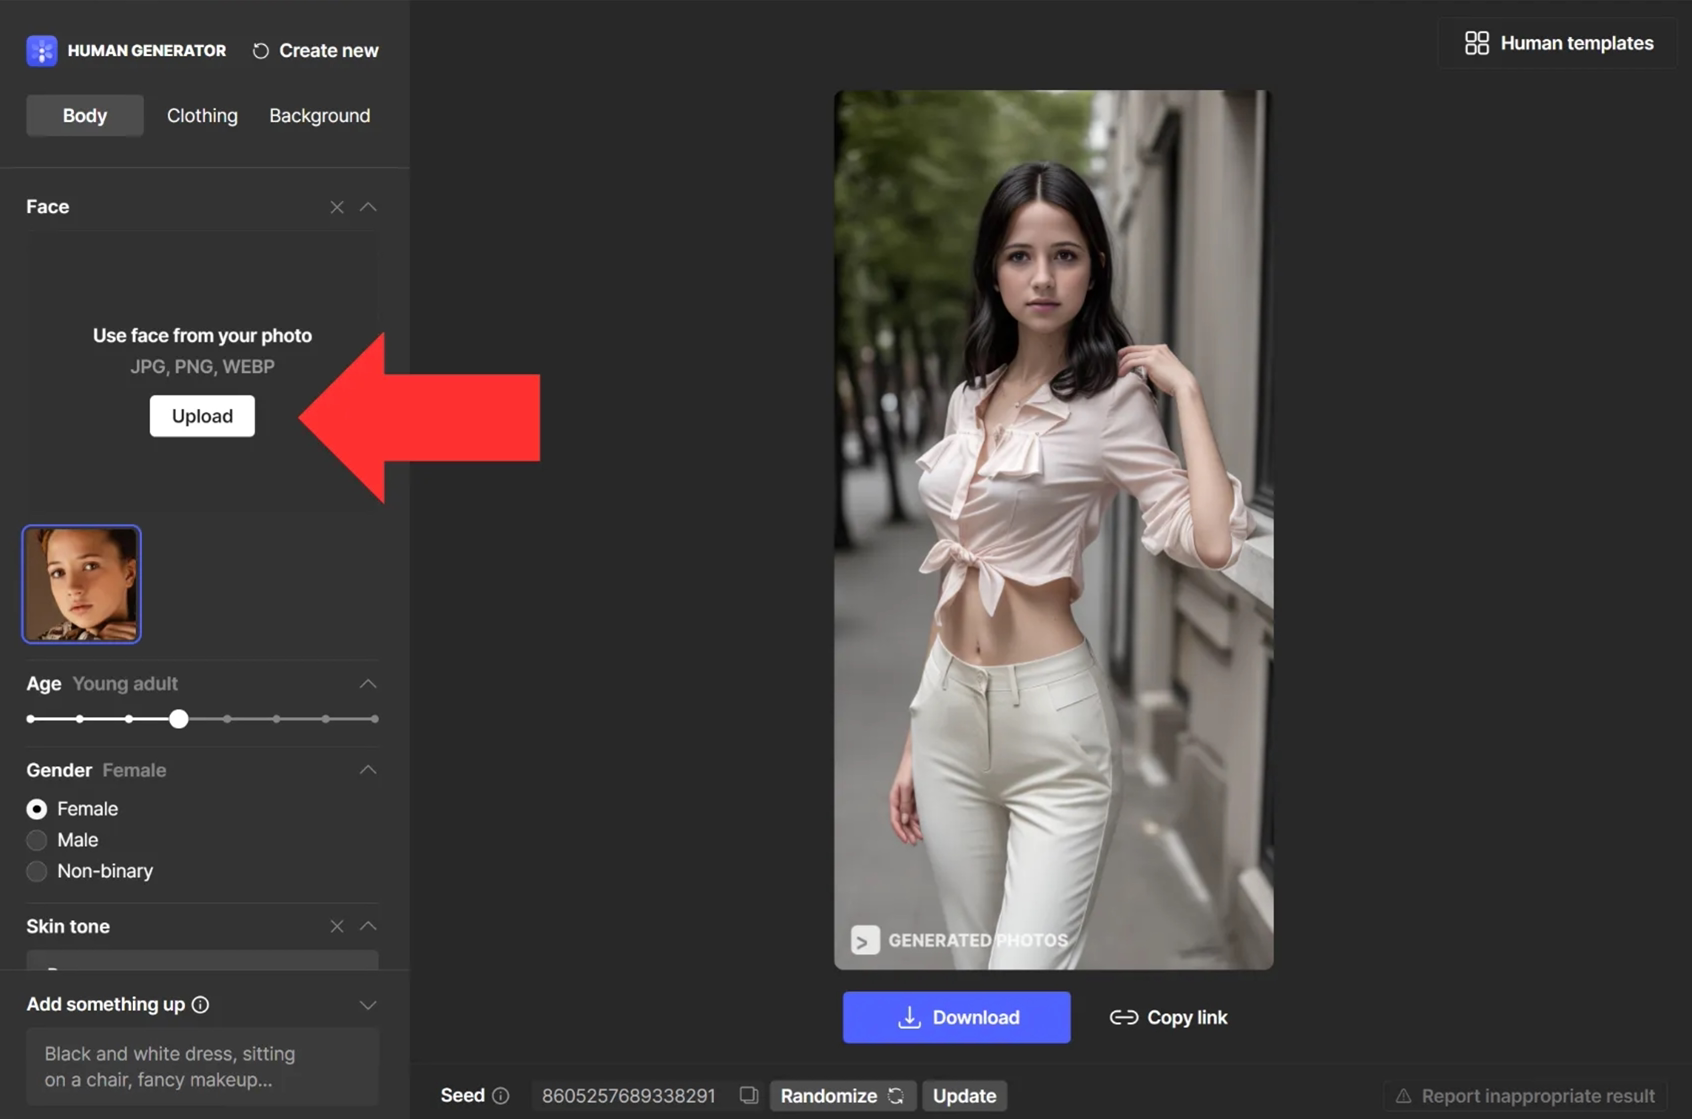Clear the Skin tone selection X icon
Viewport: 1692px width, 1119px height.
click(337, 926)
